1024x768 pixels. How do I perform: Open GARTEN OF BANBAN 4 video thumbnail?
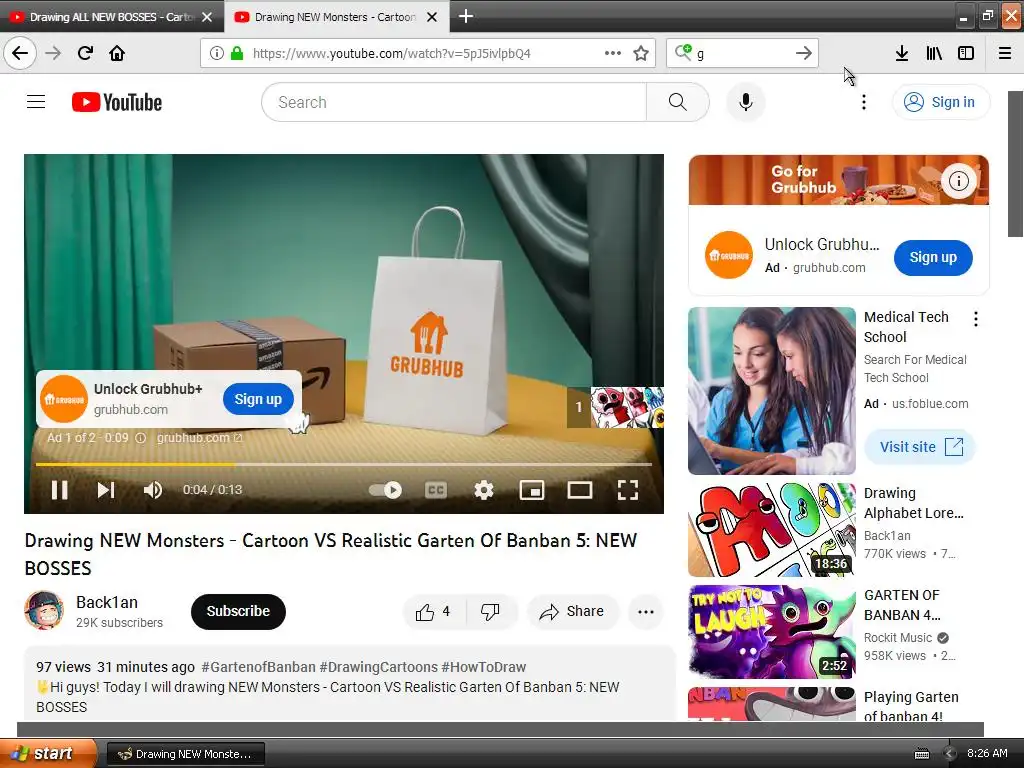[x=772, y=632]
